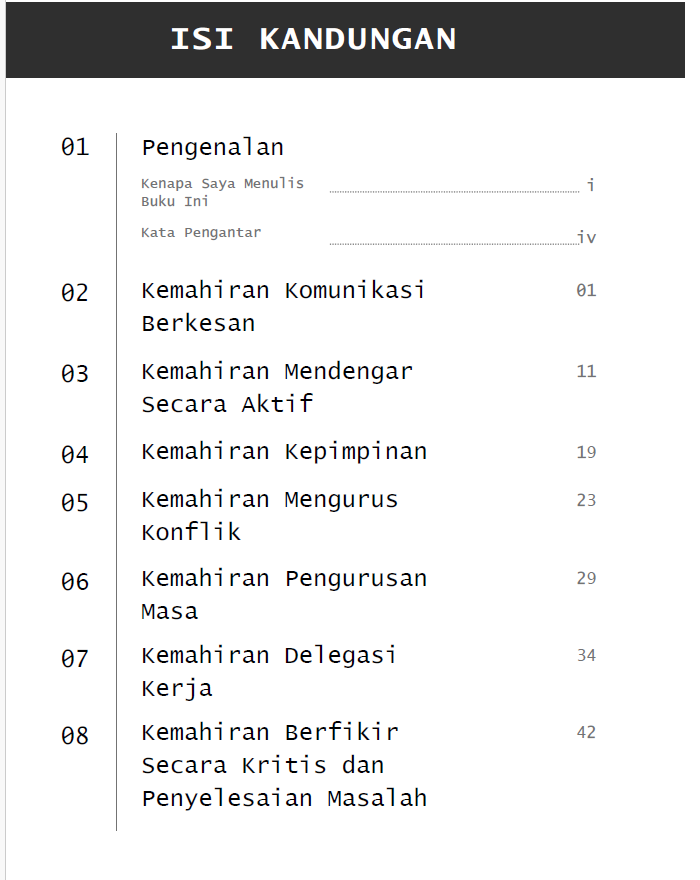Open the Kata Pengantar entry

(x=201, y=233)
